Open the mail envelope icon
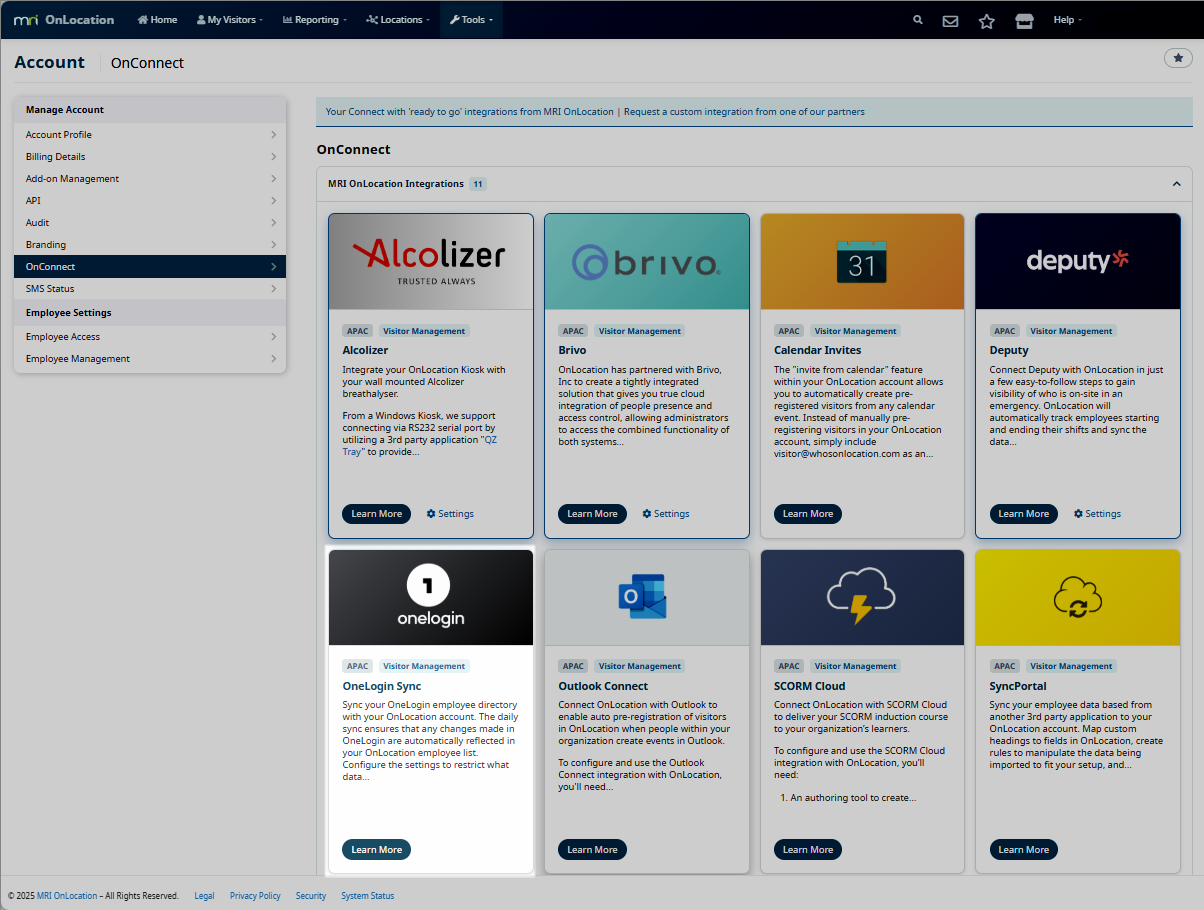1204x910 pixels. point(950,21)
